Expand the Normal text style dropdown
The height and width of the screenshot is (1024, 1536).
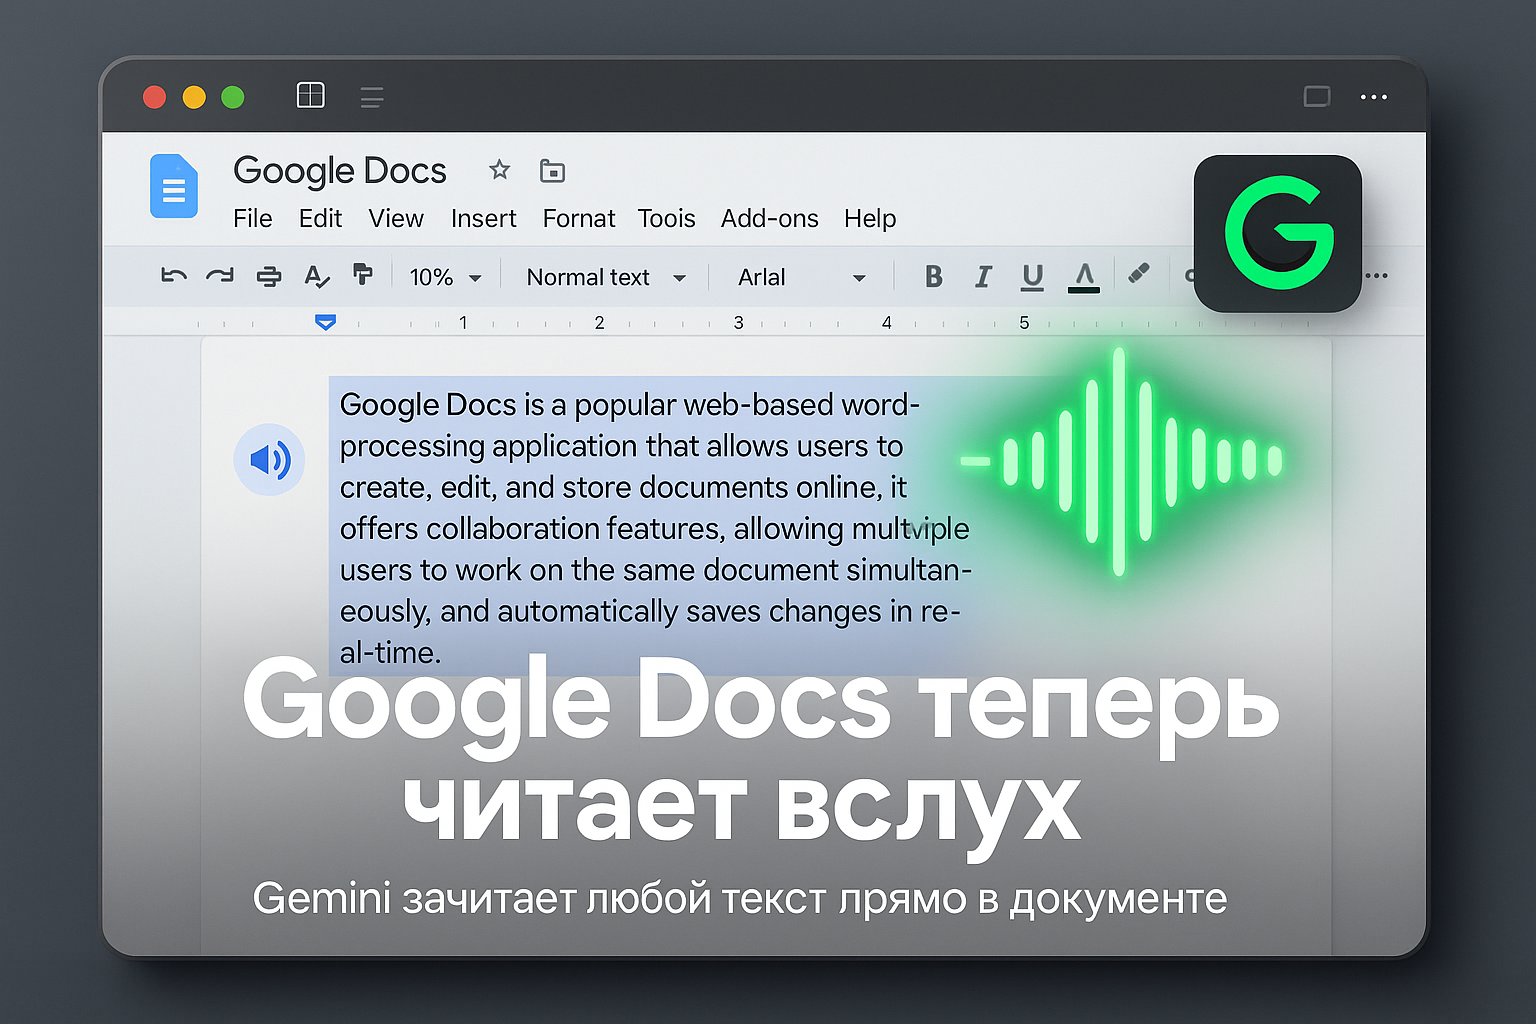[606, 277]
